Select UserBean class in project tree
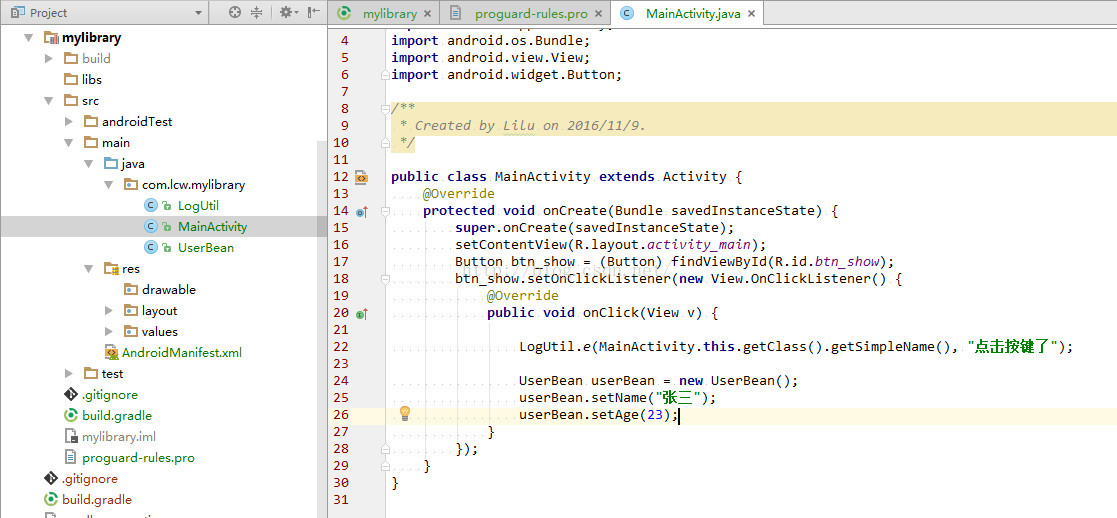This screenshot has height=518, width=1117. 205,248
